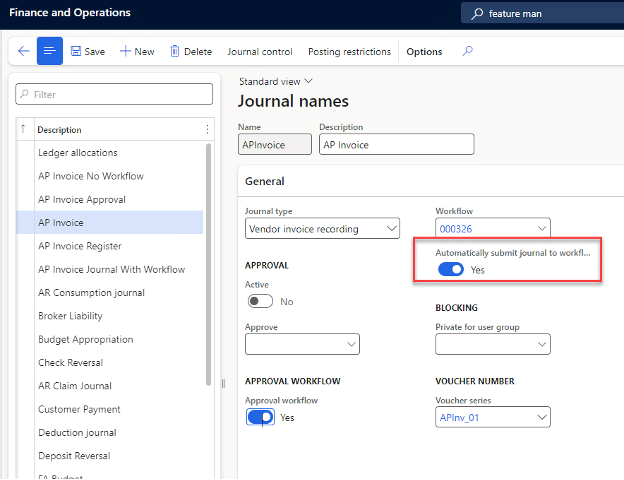Select AR Consumption journal row
This screenshot has width=624, height=480.
point(109,293)
